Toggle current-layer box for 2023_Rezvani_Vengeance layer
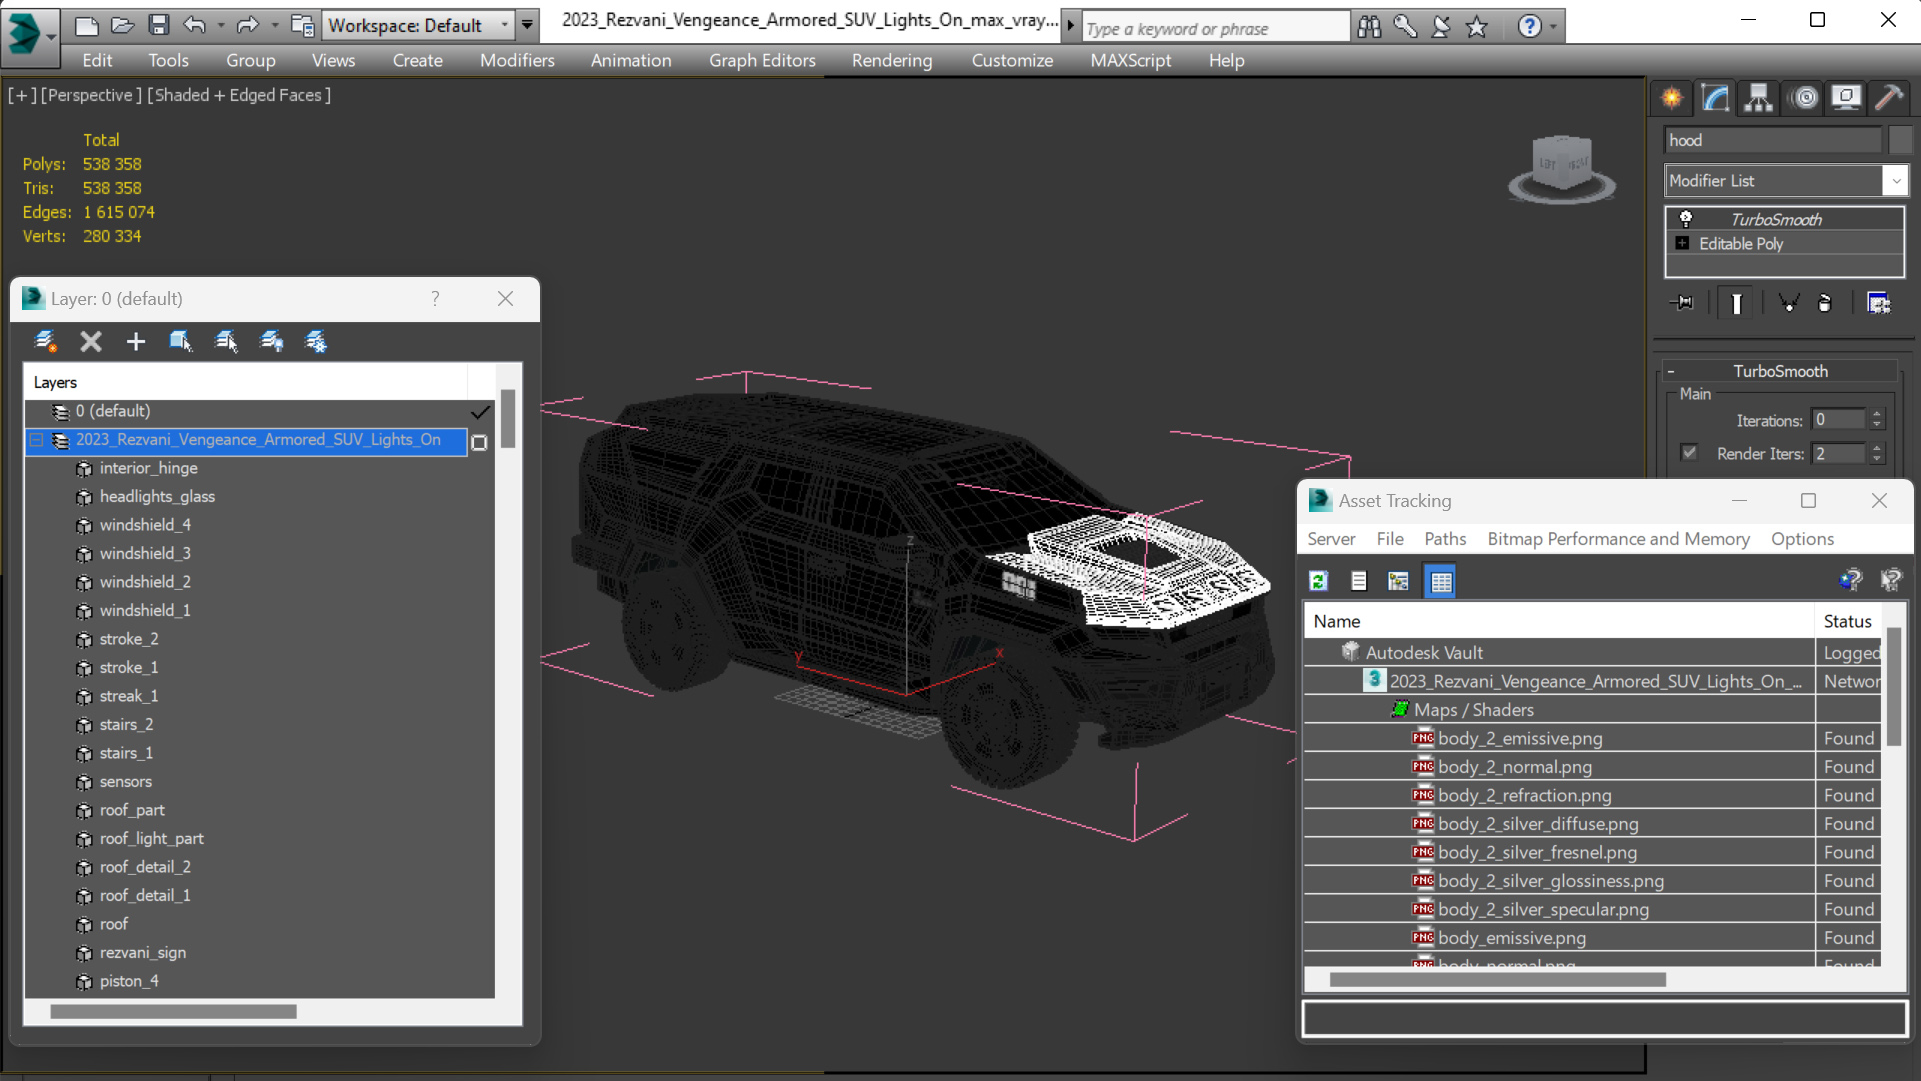The width and height of the screenshot is (1921, 1081). click(480, 442)
